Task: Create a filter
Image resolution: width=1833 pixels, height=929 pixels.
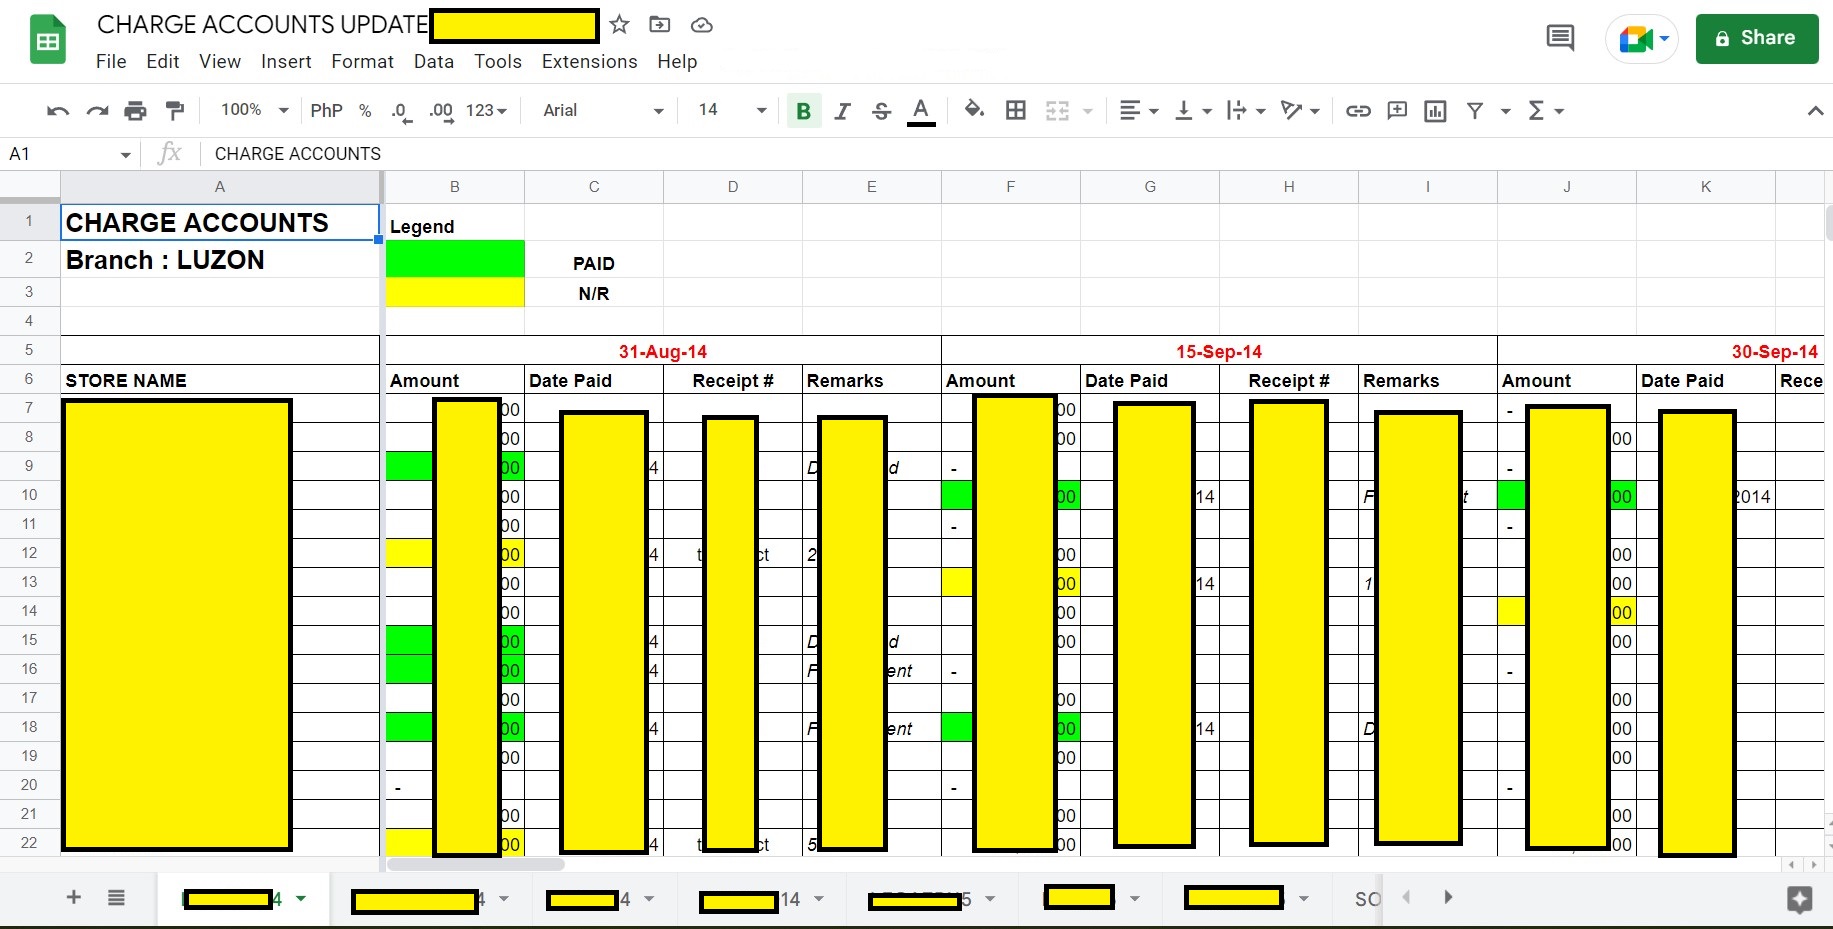Action: (x=1475, y=110)
